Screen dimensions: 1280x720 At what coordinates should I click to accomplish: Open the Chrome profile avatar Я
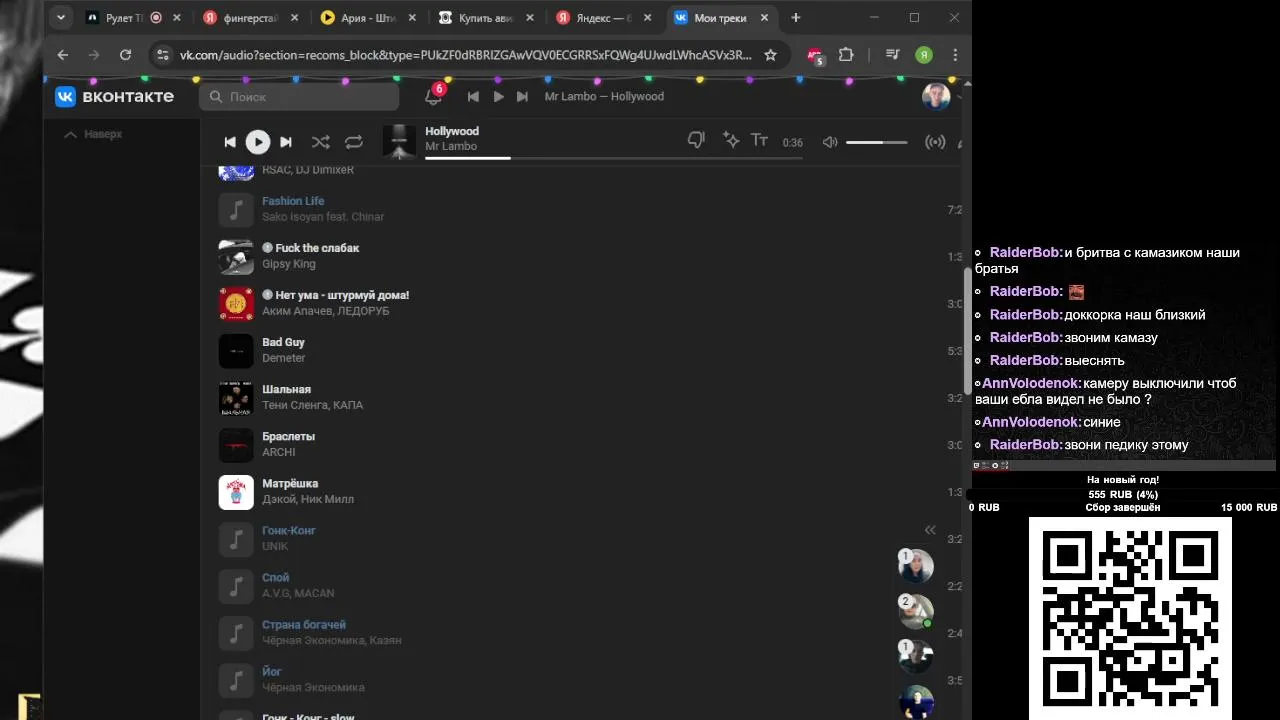pos(924,55)
